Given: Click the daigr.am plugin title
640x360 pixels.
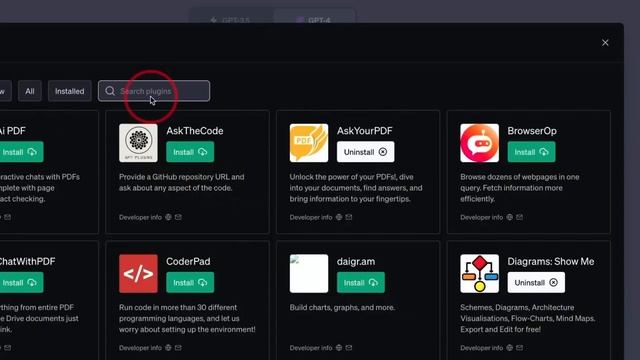Looking at the screenshot, I should tap(356, 261).
